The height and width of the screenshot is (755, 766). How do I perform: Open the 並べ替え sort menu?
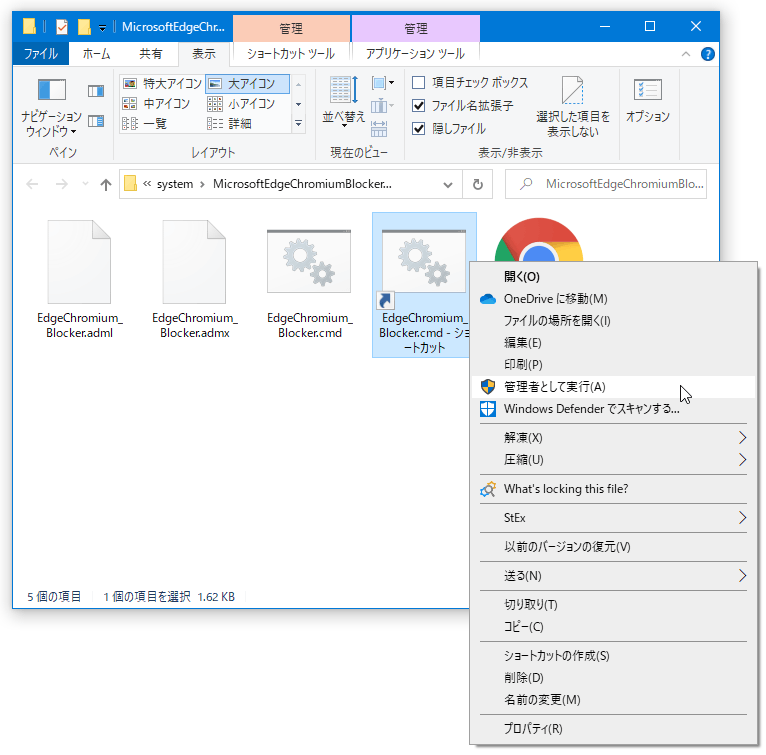pyautogui.click(x=344, y=102)
